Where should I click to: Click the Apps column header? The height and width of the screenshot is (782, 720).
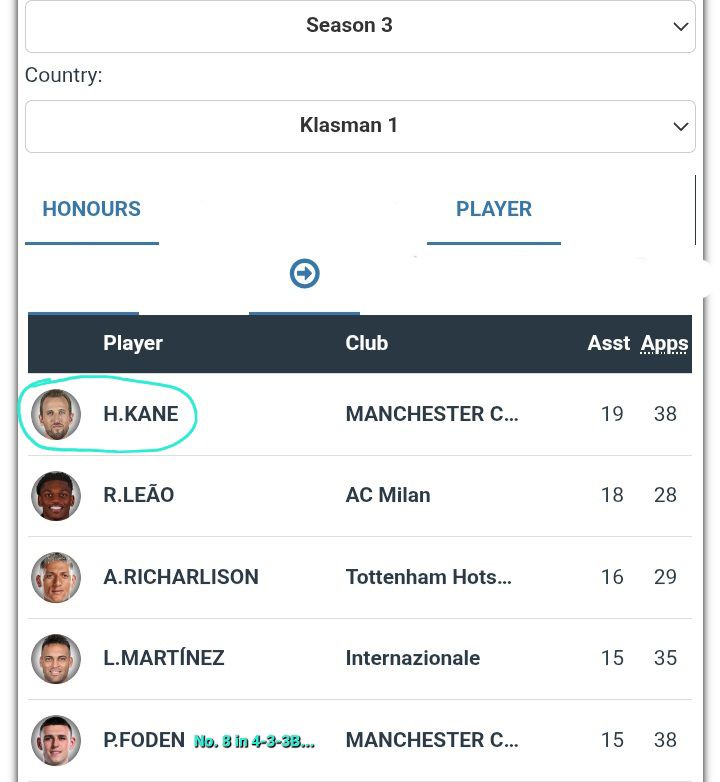(664, 343)
